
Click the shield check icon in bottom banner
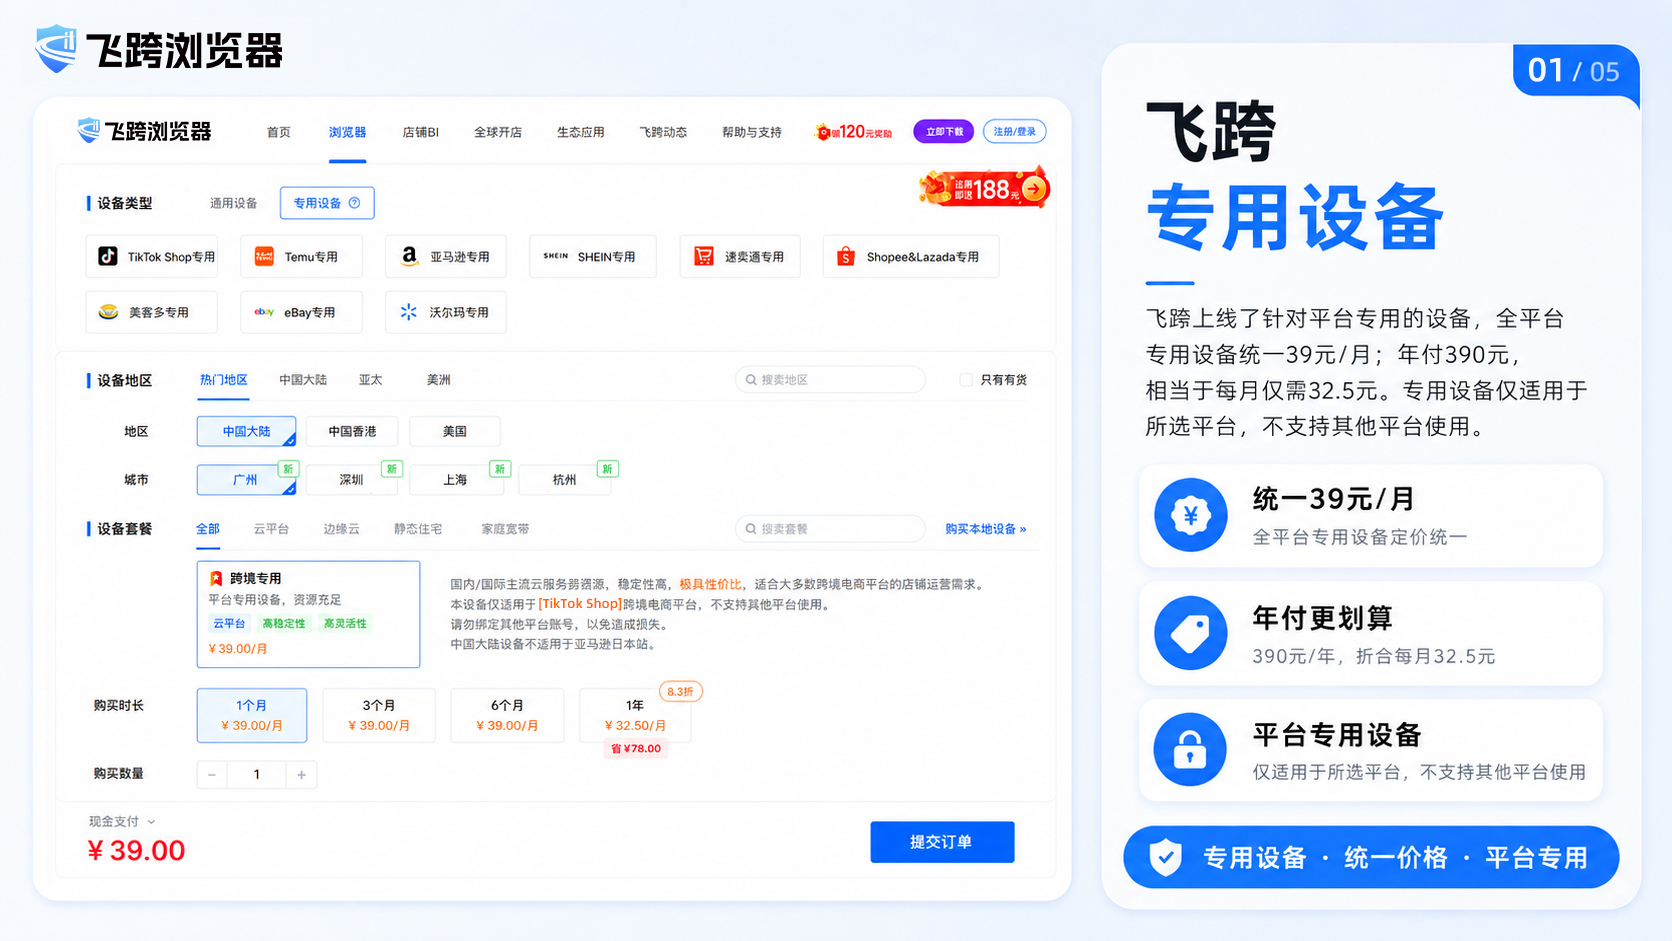pyautogui.click(x=1165, y=858)
